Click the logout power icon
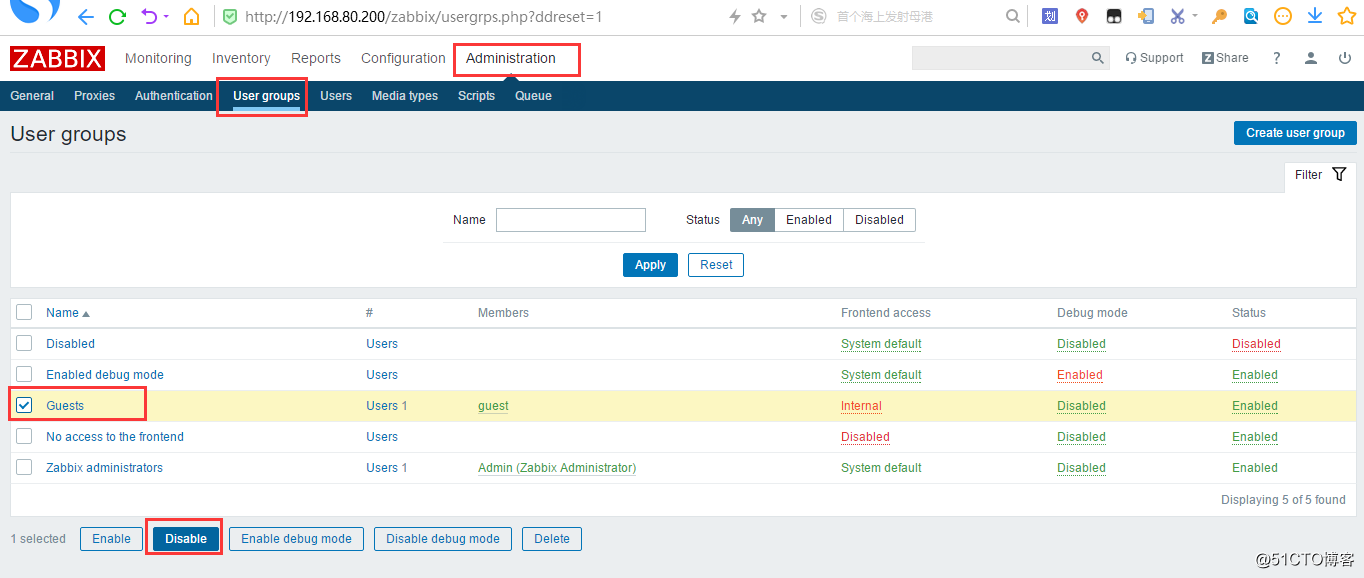The height and width of the screenshot is (578, 1364). 1345,57
